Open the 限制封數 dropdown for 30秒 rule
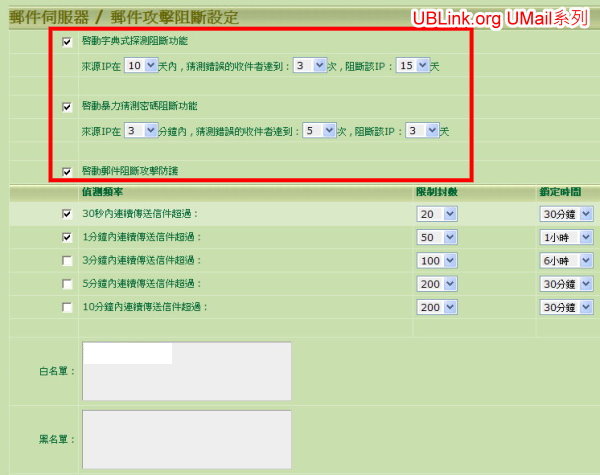 tap(436, 214)
